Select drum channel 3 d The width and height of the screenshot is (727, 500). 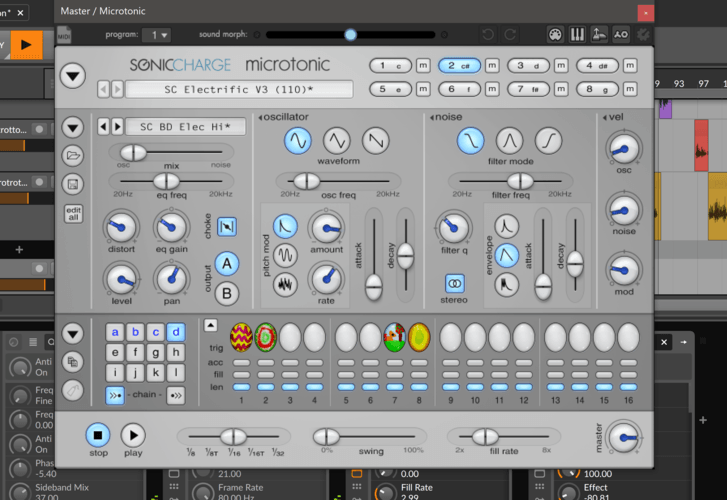point(528,66)
